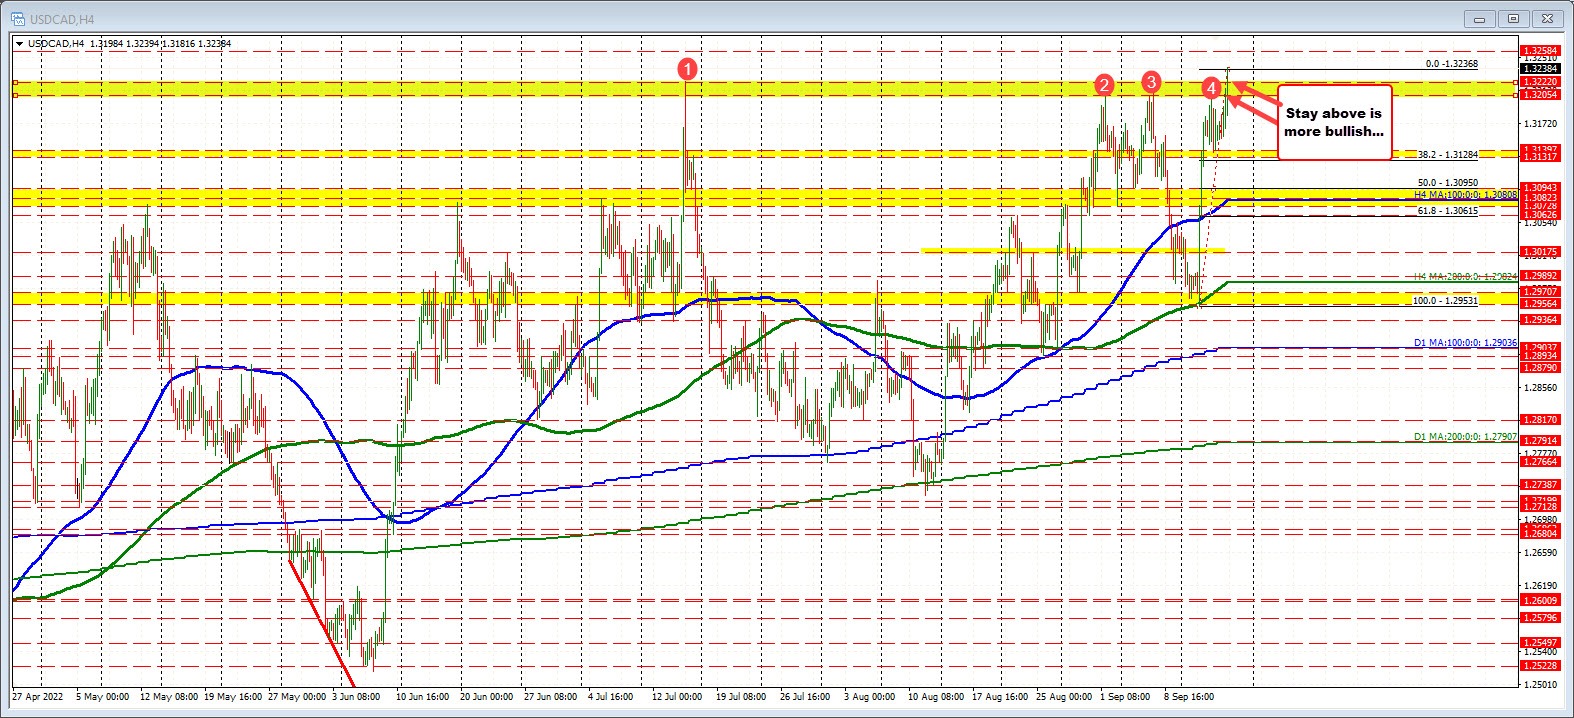1574x718 pixels.
Task: Click the 10 Aug 08:00 time label
Action: pyautogui.click(x=936, y=696)
